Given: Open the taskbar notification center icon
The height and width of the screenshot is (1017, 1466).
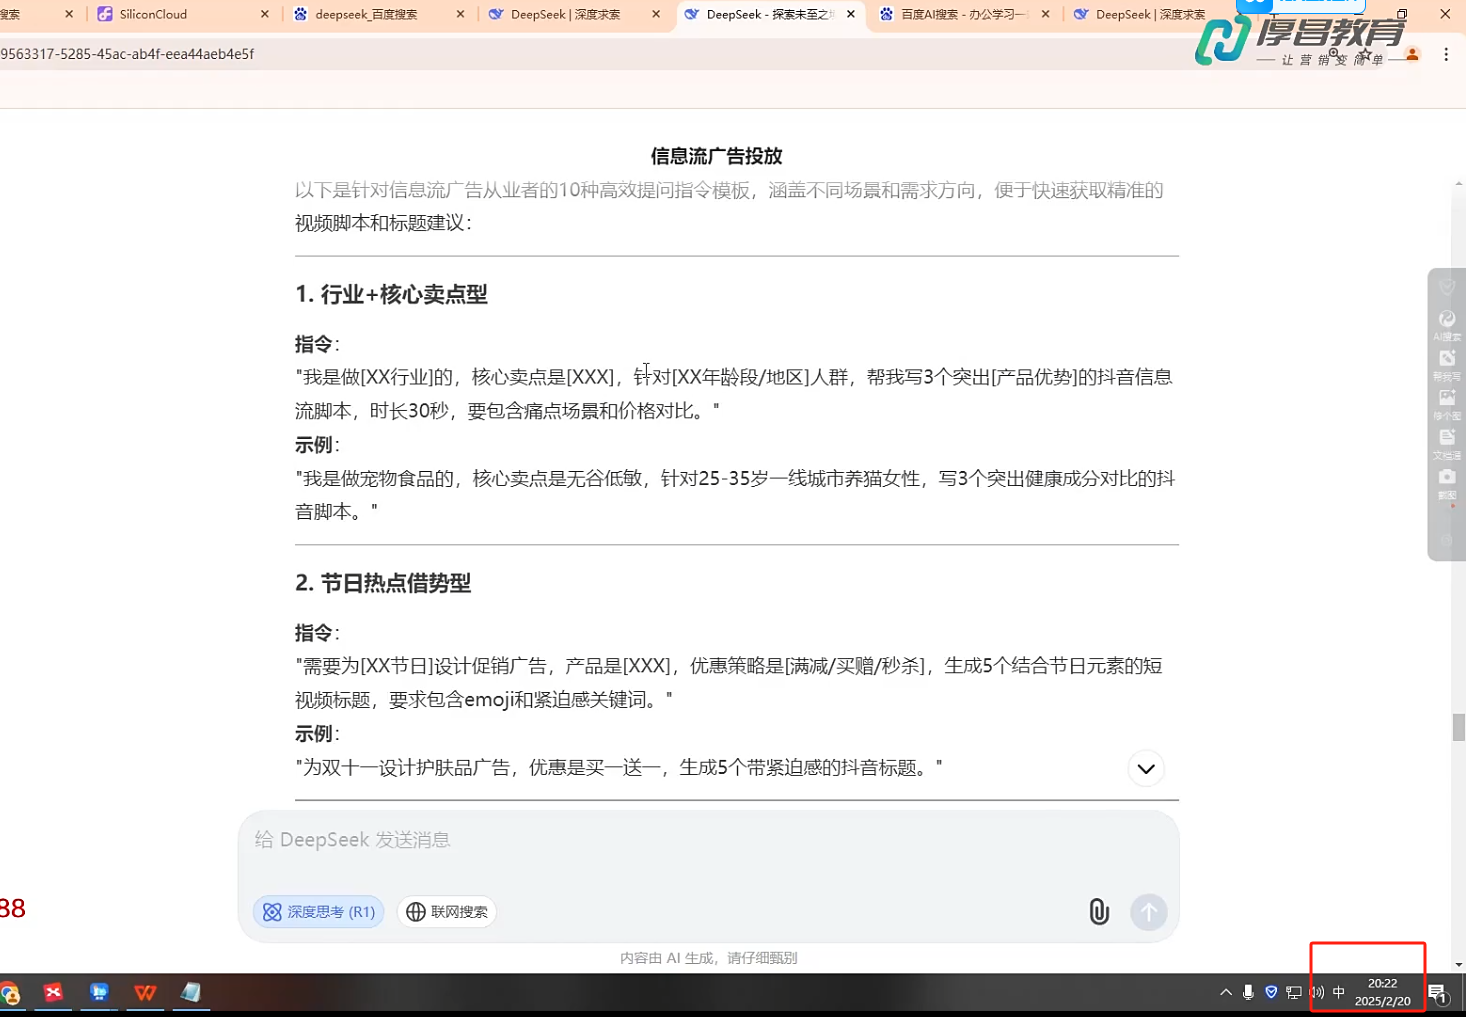Looking at the screenshot, I should pos(1438,993).
